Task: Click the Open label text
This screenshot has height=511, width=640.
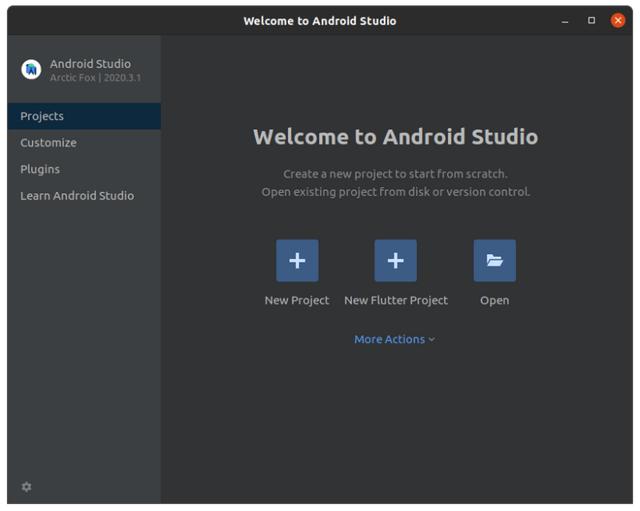Action: click(494, 301)
